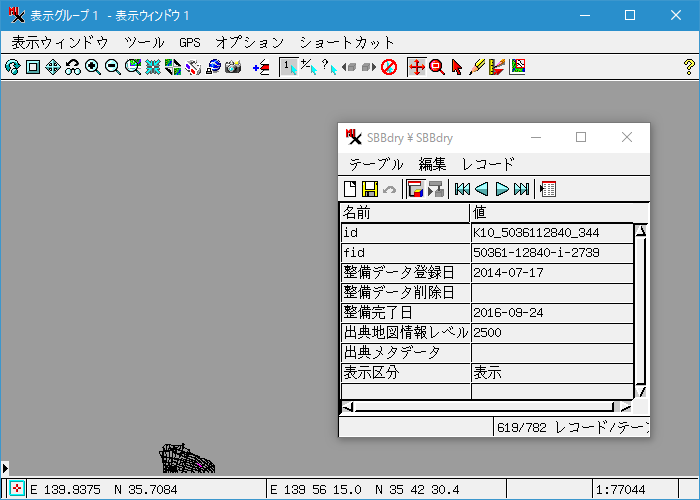
Task: Go to the next record
Action: point(502,189)
